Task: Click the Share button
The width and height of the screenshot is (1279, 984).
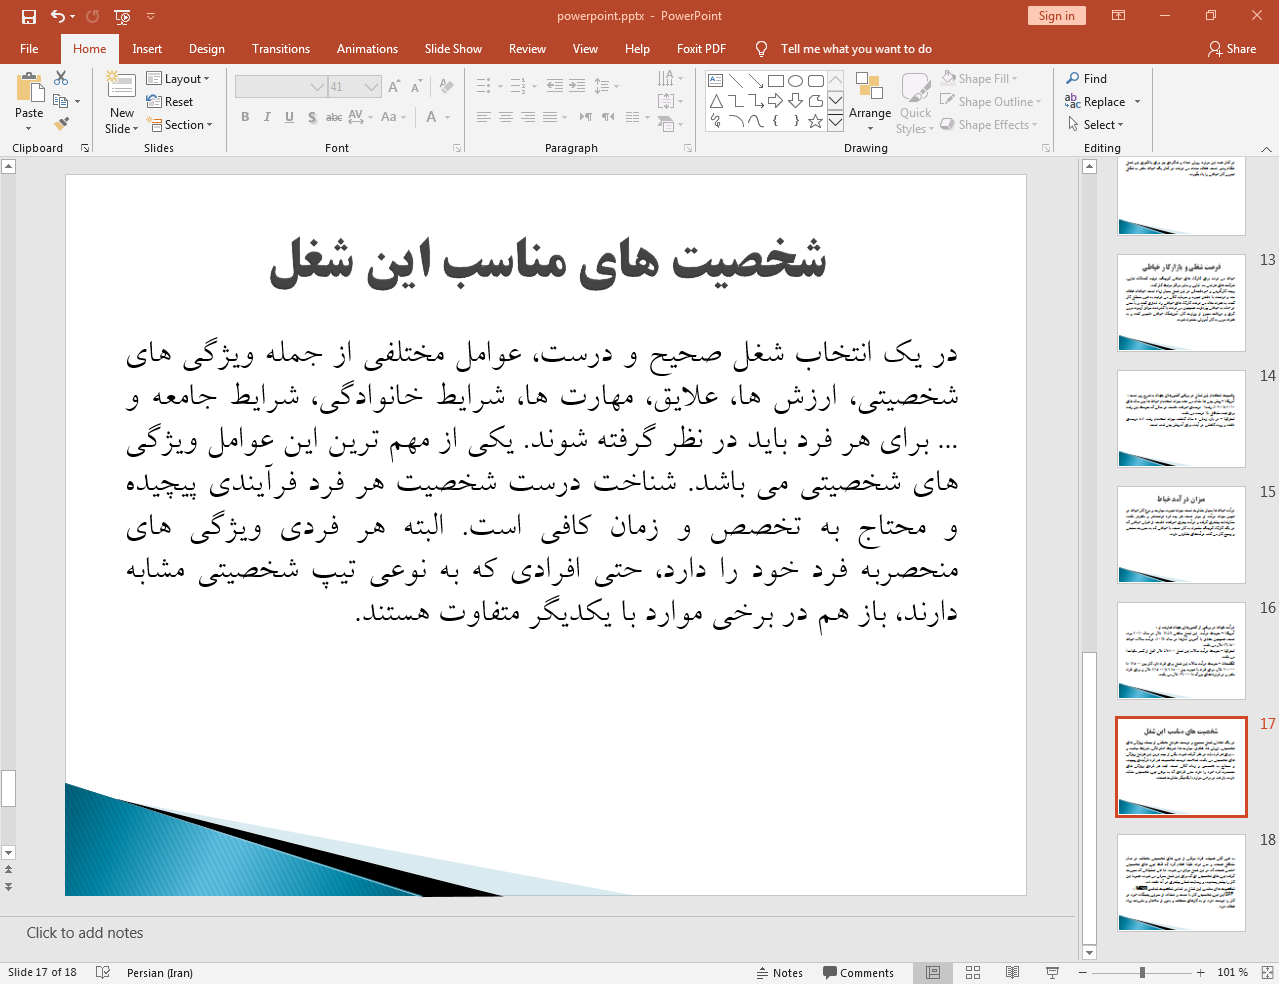Action: pyautogui.click(x=1232, y=48)
